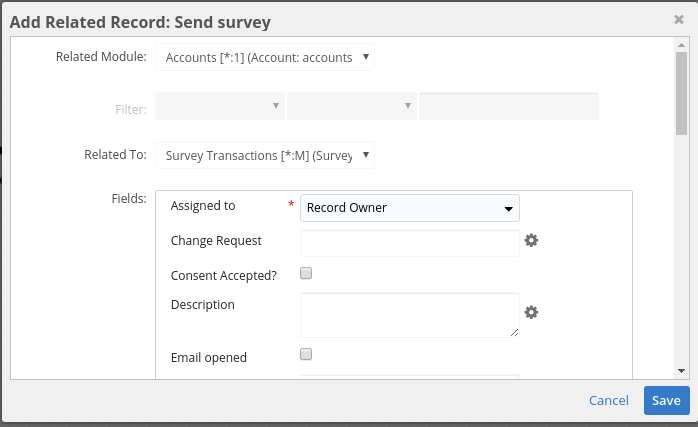Click the Email opened label text
This screenshot has width=698, height=427.
(x=209, y=357)
